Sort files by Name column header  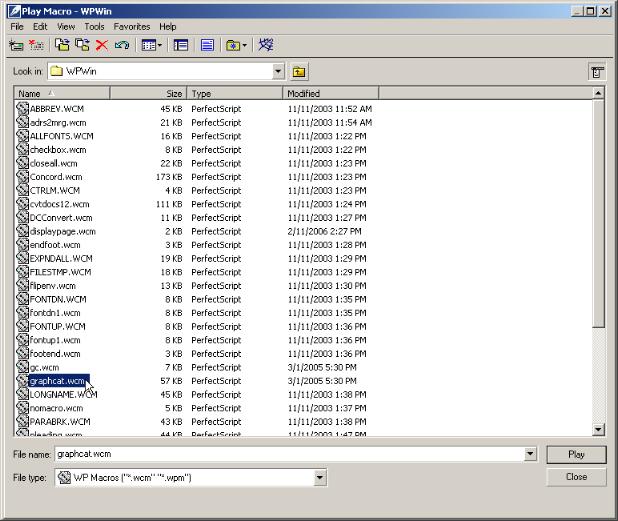coord(62,93)
